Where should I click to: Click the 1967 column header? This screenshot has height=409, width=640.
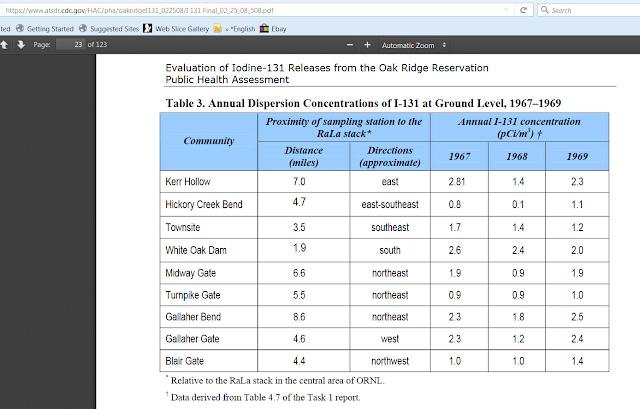[460, 156]
